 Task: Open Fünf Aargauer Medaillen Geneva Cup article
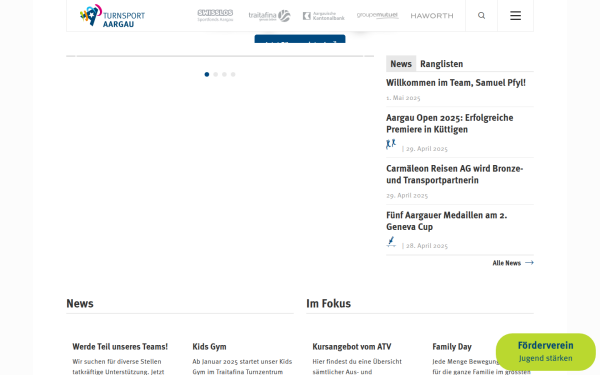(447, 221)
